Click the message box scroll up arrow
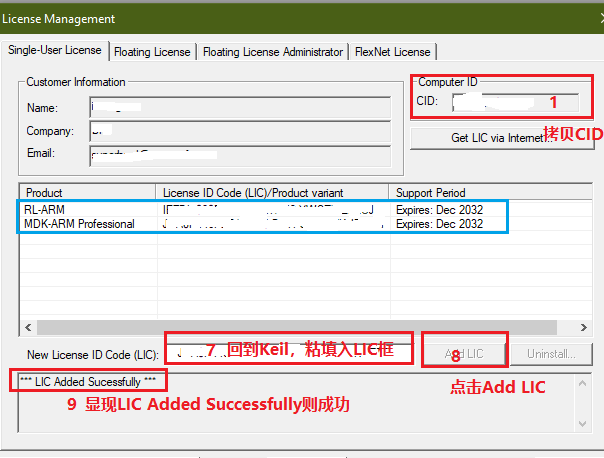 (582, 383)
